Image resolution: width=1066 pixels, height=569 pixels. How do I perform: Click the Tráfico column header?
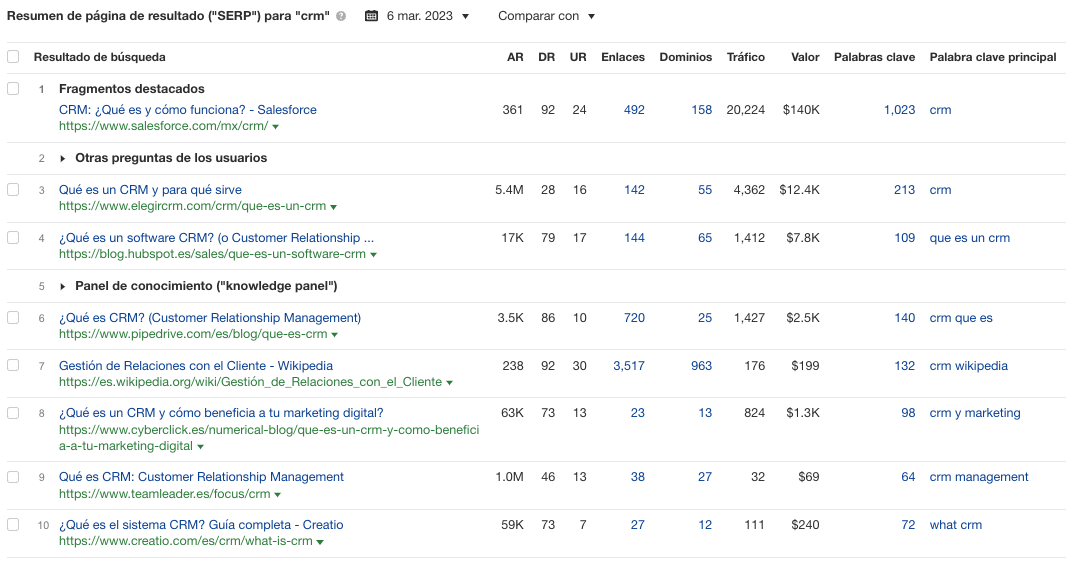(x=746, y=57)
